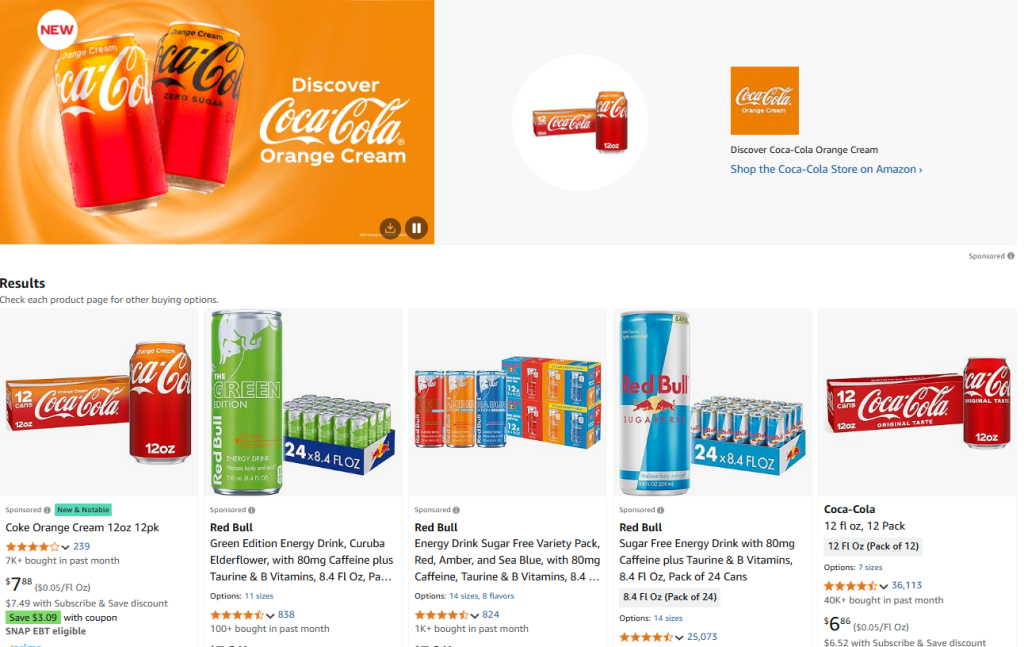Expand rating popover for Coca-Cola 12 Pack
This screenshot has width=1024, height=647.
[x=884, y=586]
